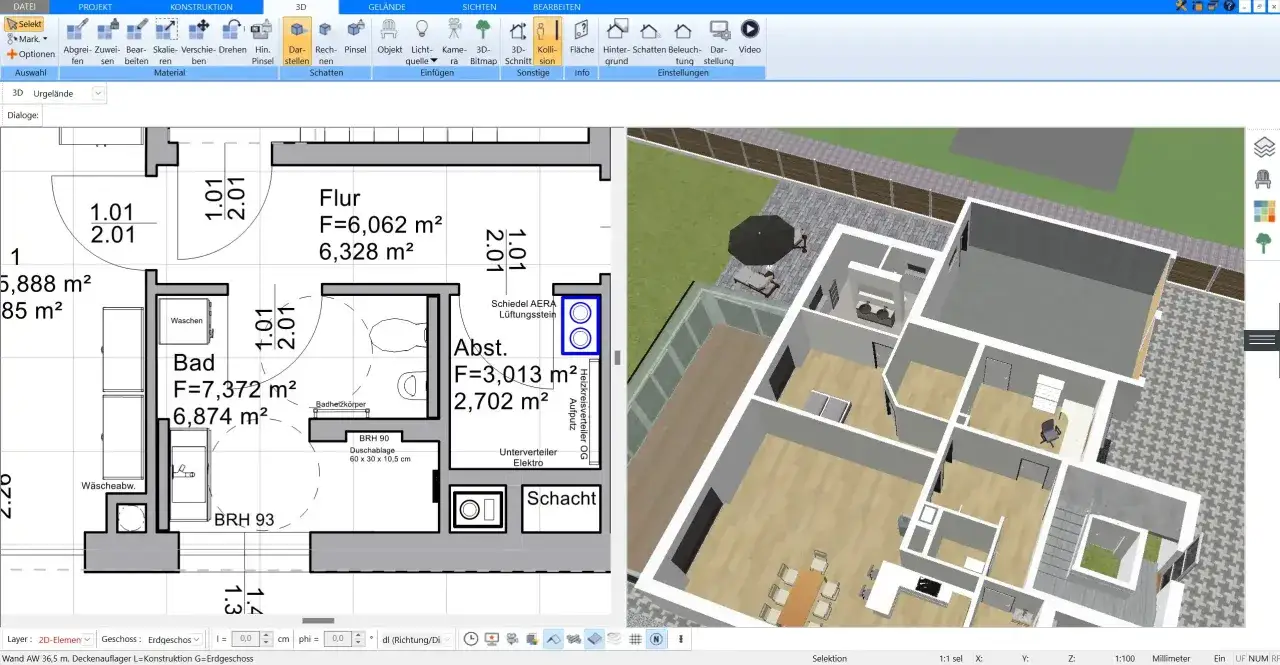
Task: Click the monitor icon in bottom toolbar
Action: click(492, 639)
